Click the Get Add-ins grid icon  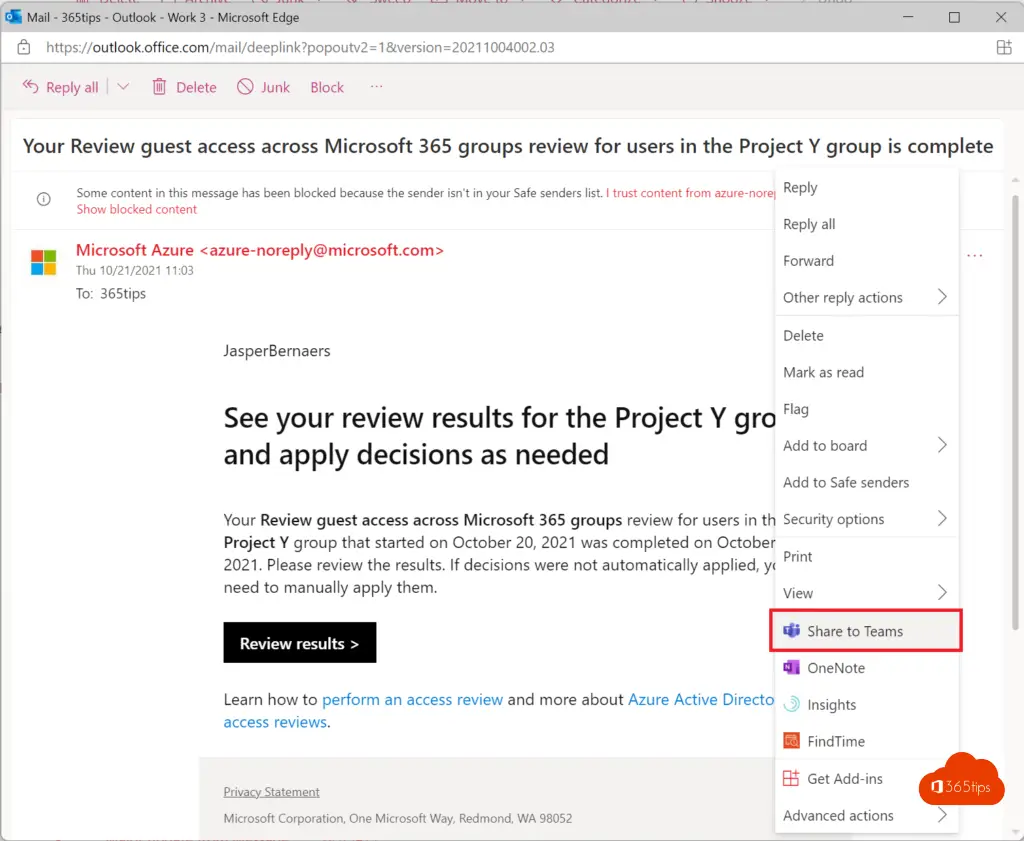pos(792,778)
